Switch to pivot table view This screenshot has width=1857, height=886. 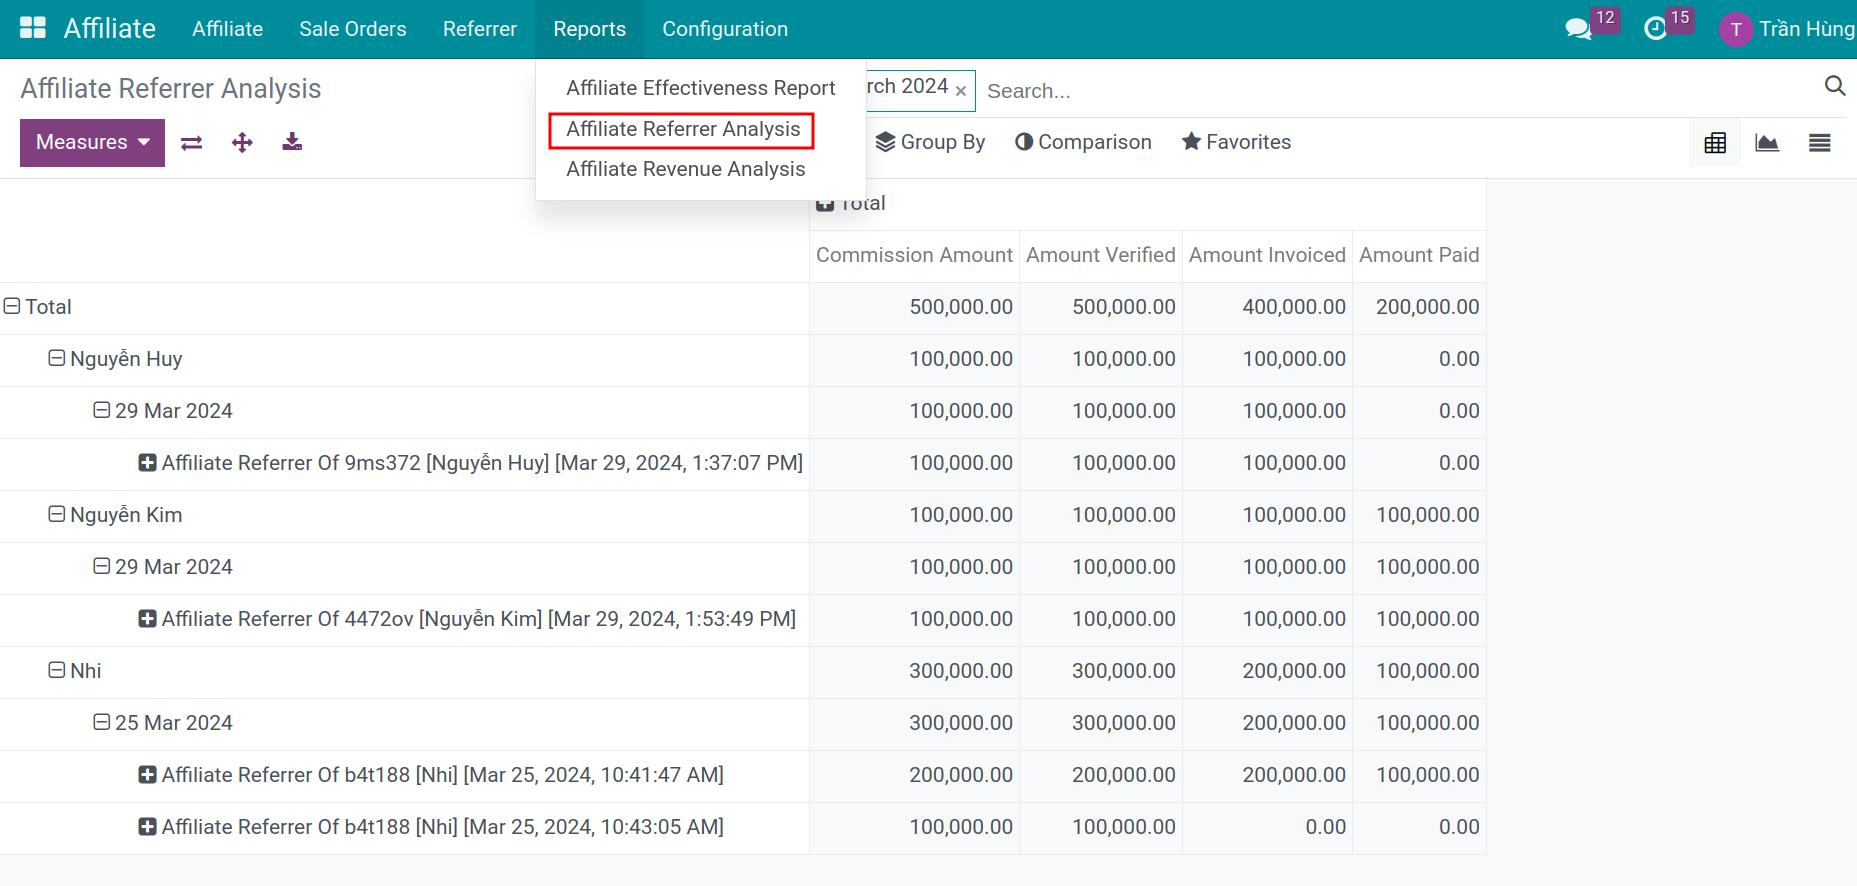(1715, 143)
